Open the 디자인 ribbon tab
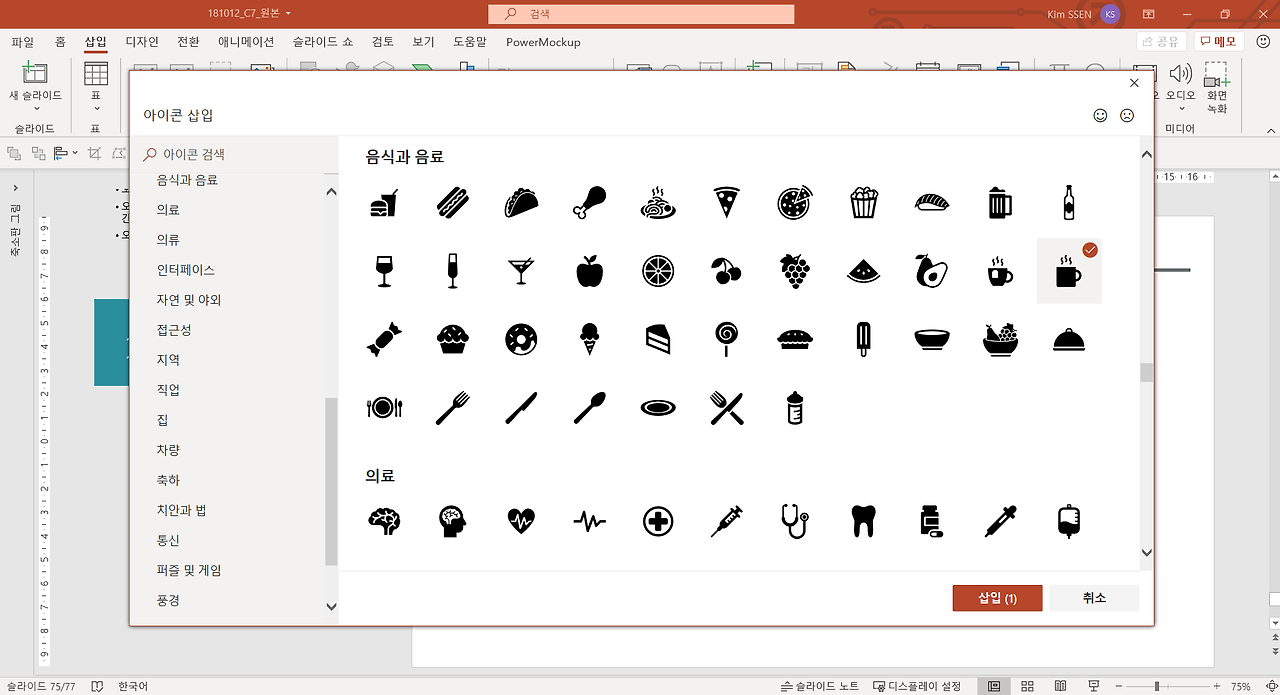 [142, 42]
